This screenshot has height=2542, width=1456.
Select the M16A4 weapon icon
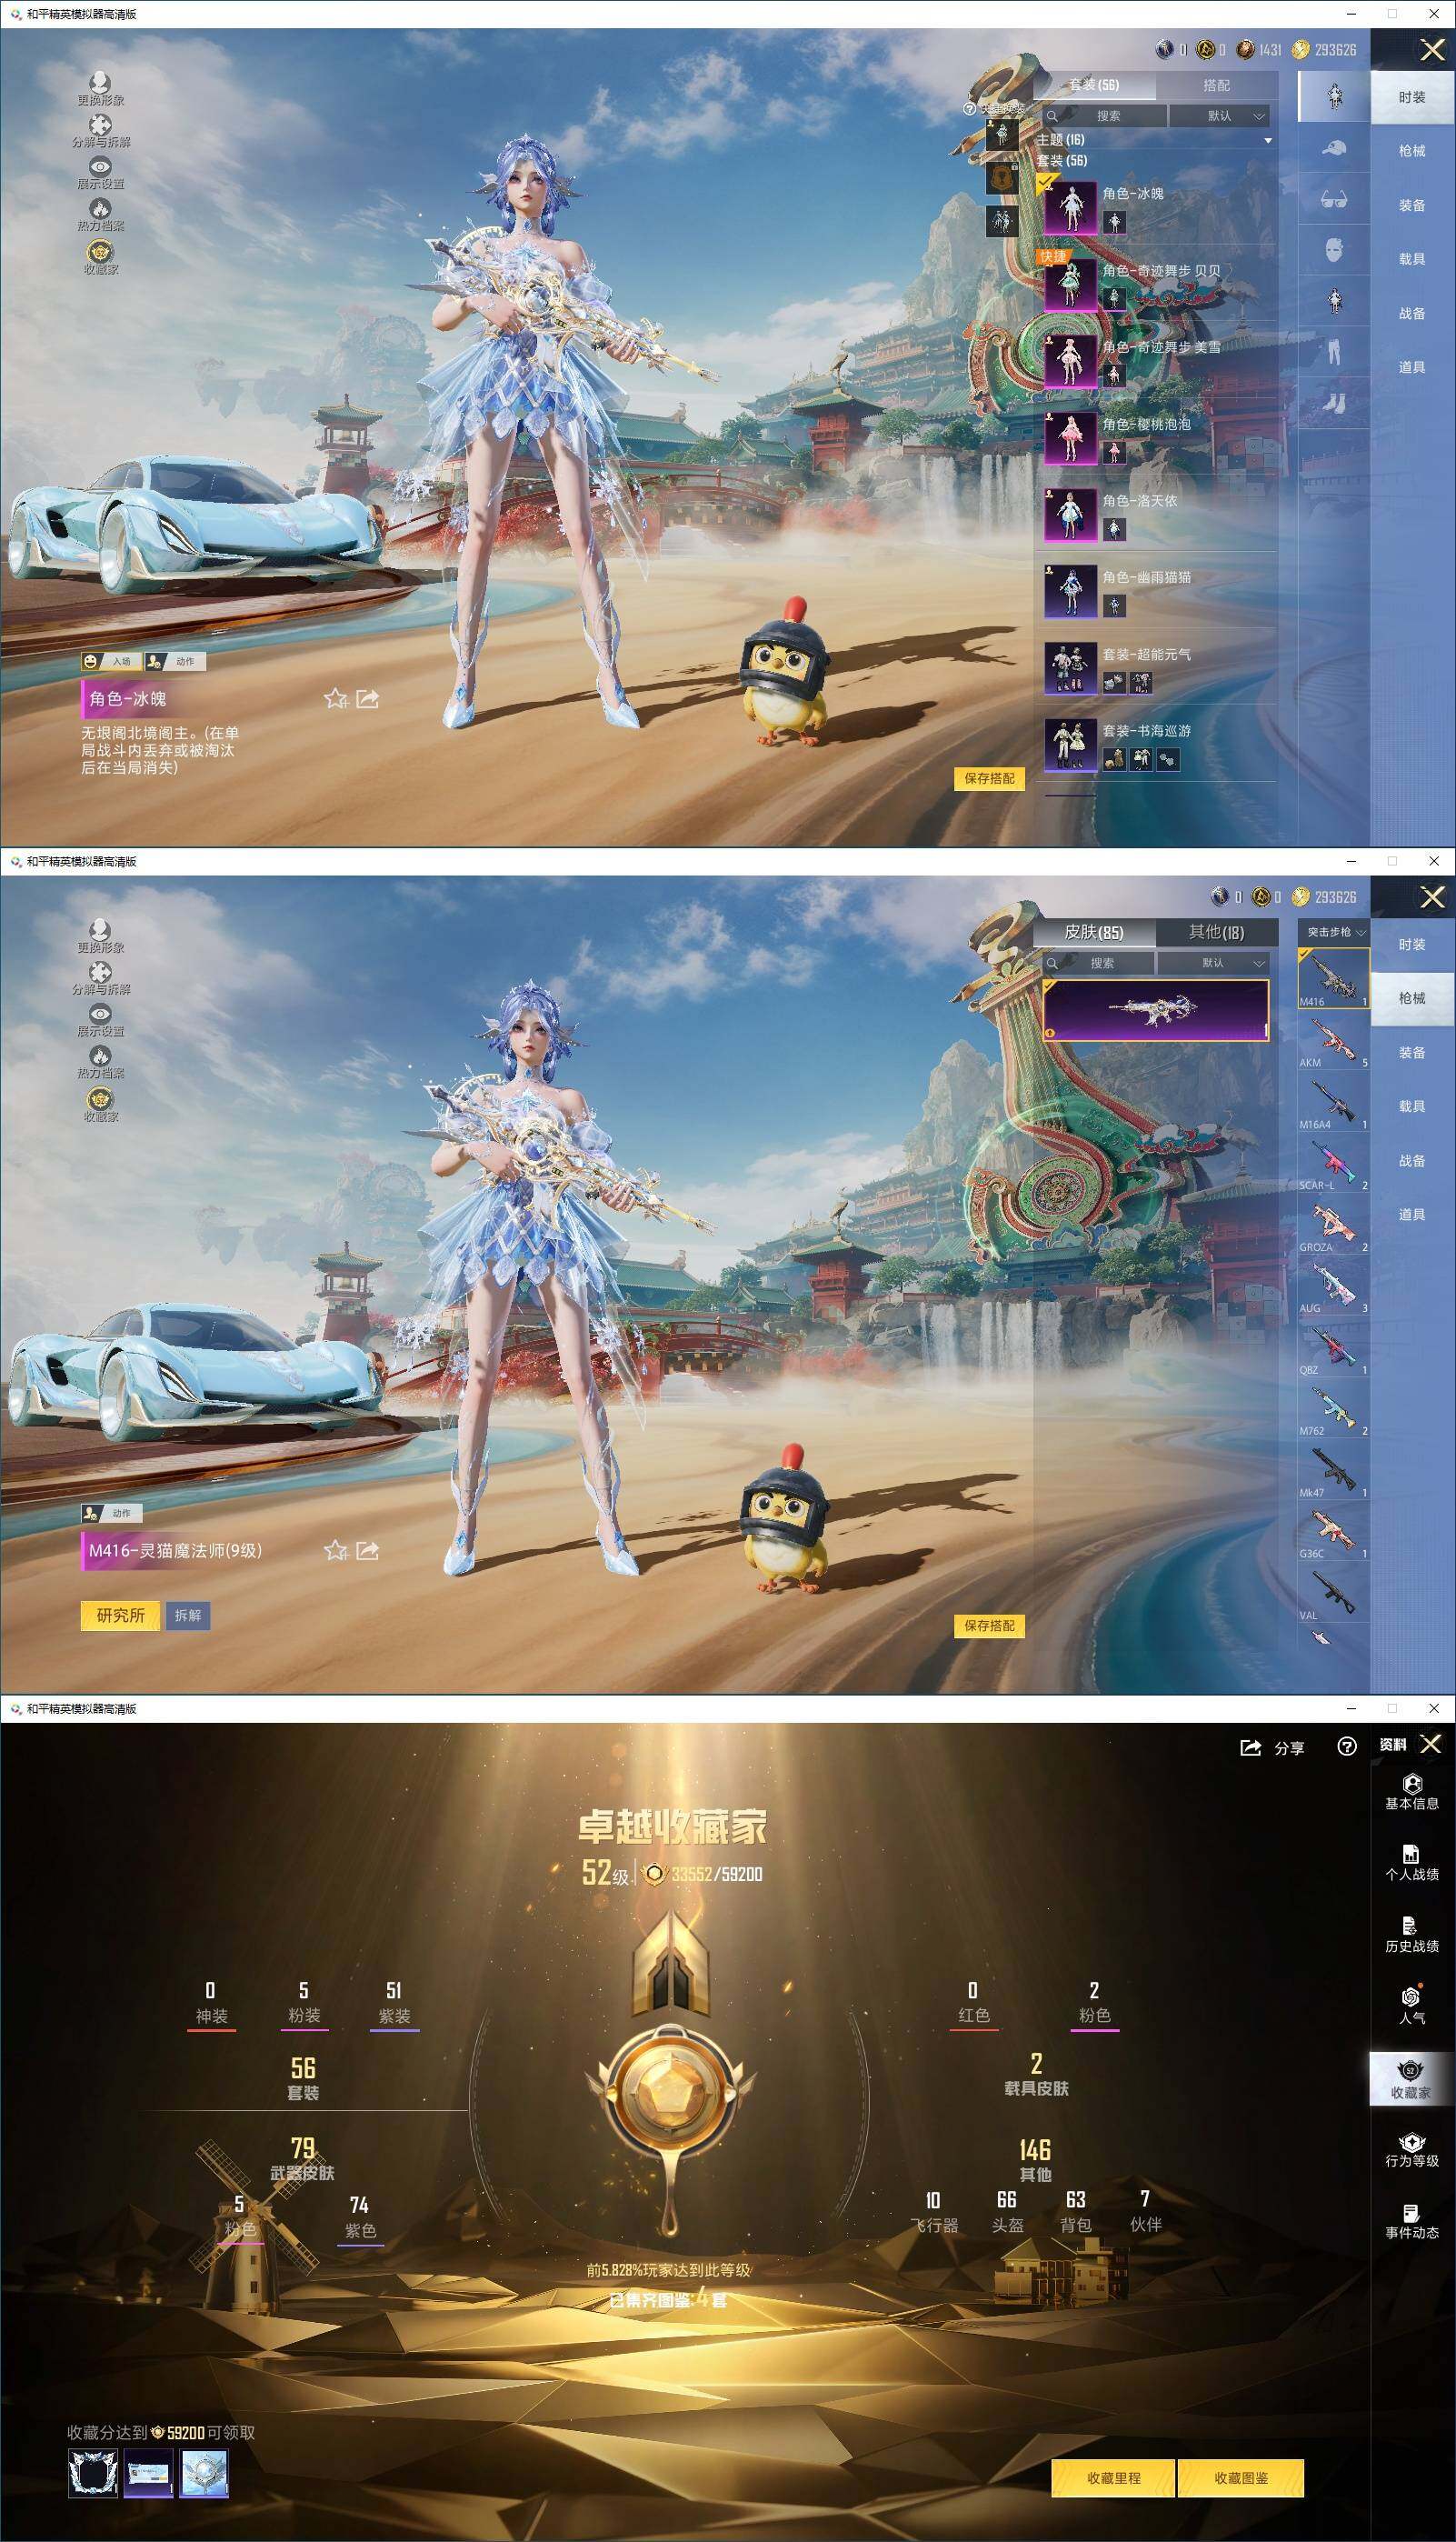1333,1101
